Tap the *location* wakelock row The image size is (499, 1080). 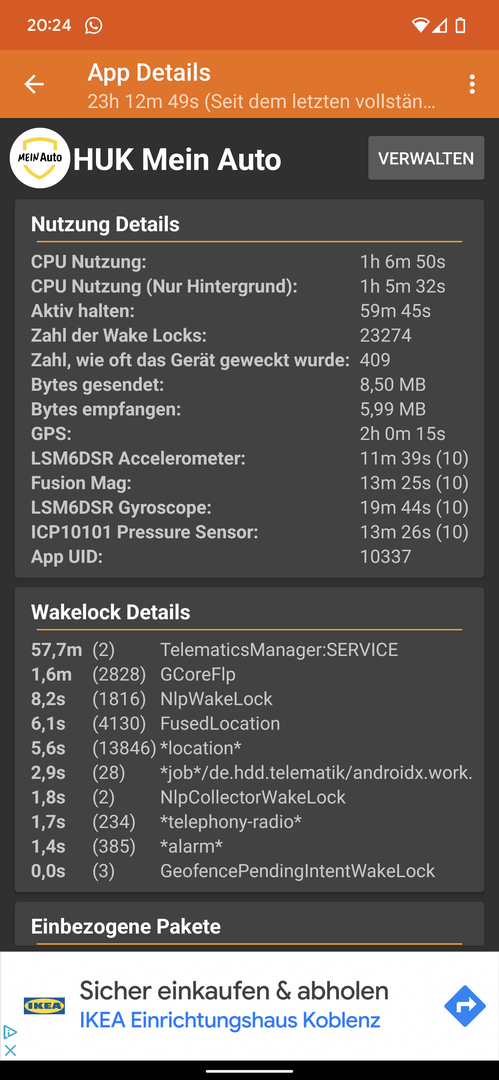(x=249, y=748)
